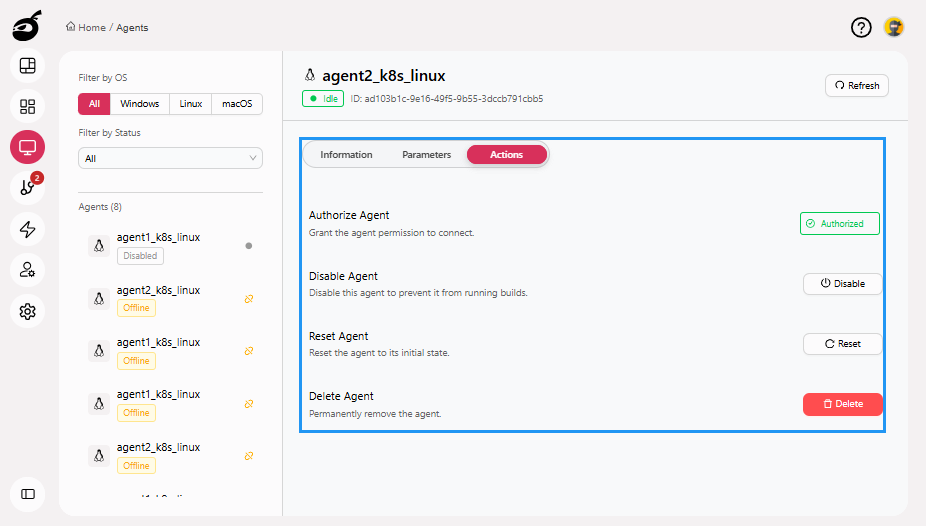Click the Reset Agent heading

tap(338, 336)
